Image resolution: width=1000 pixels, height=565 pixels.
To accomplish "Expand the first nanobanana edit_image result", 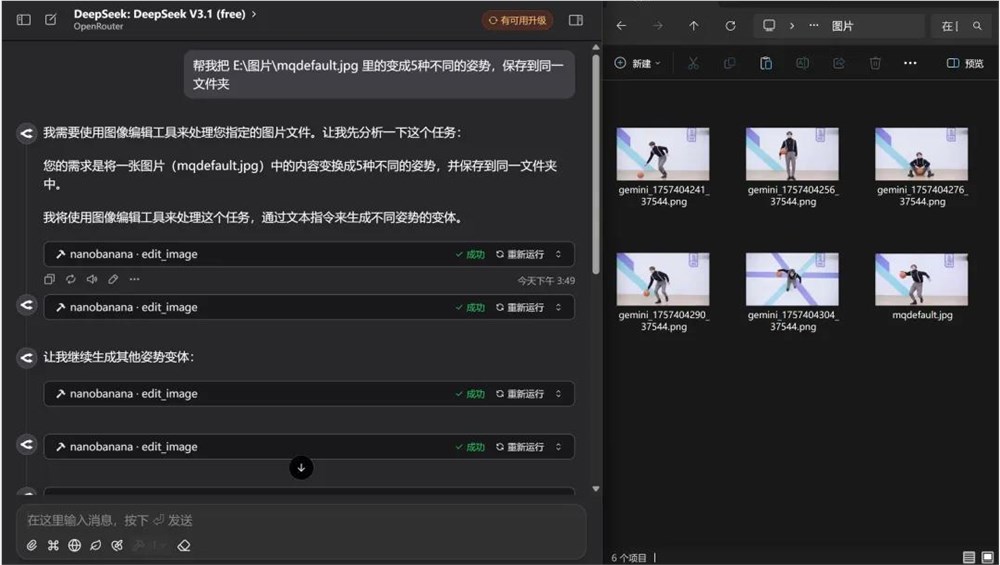I will click(x=558, y=254).
